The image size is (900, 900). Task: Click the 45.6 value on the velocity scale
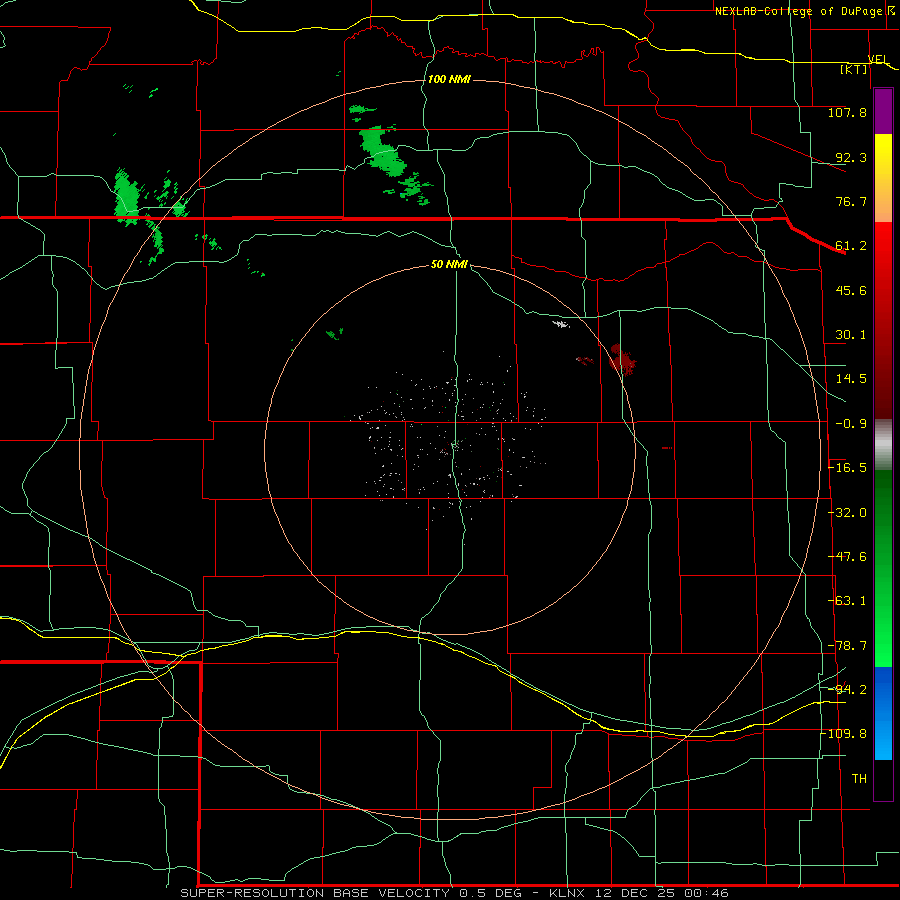tap(851, 290)
